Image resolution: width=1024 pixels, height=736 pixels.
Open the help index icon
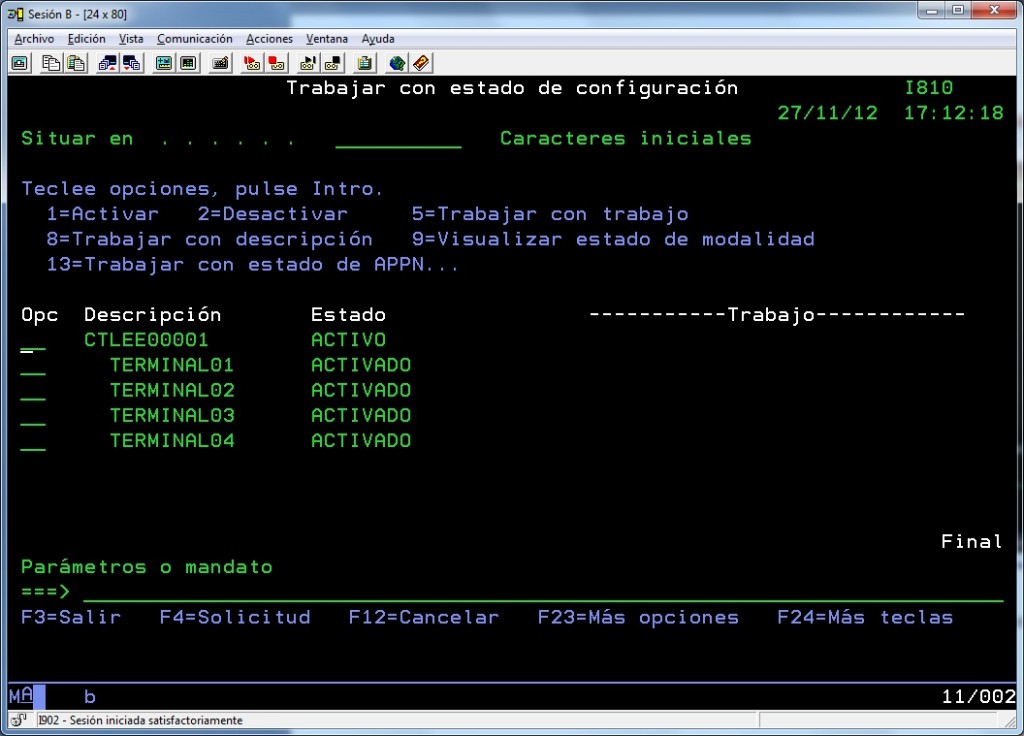(421, 63)
